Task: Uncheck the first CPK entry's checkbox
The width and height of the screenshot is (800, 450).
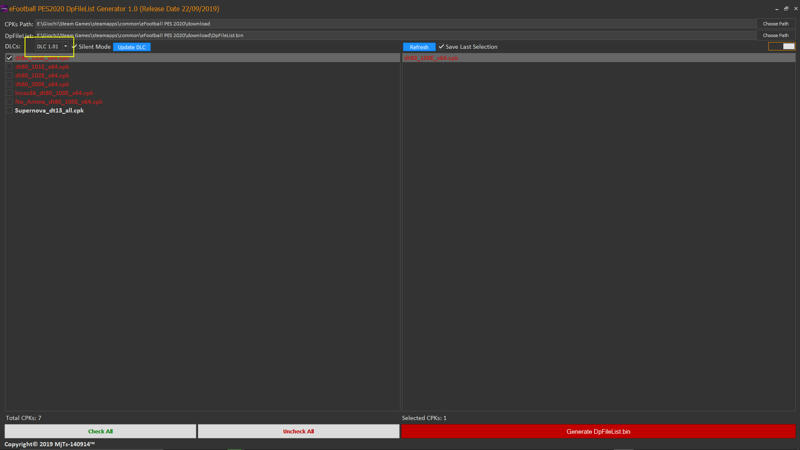Action: click(9, 58)
